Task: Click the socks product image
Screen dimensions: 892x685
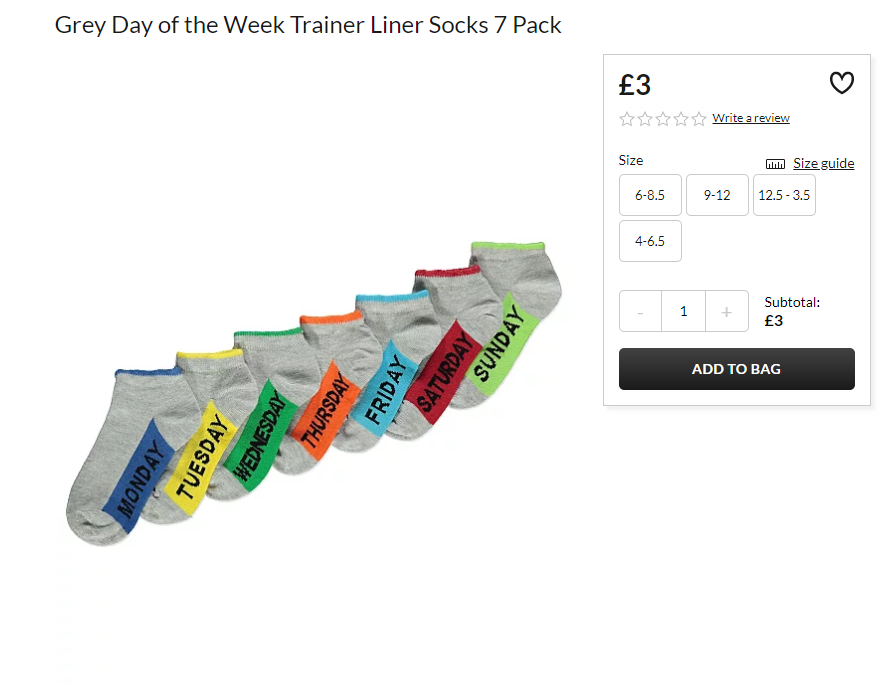Action: click(x=313, y=394)
